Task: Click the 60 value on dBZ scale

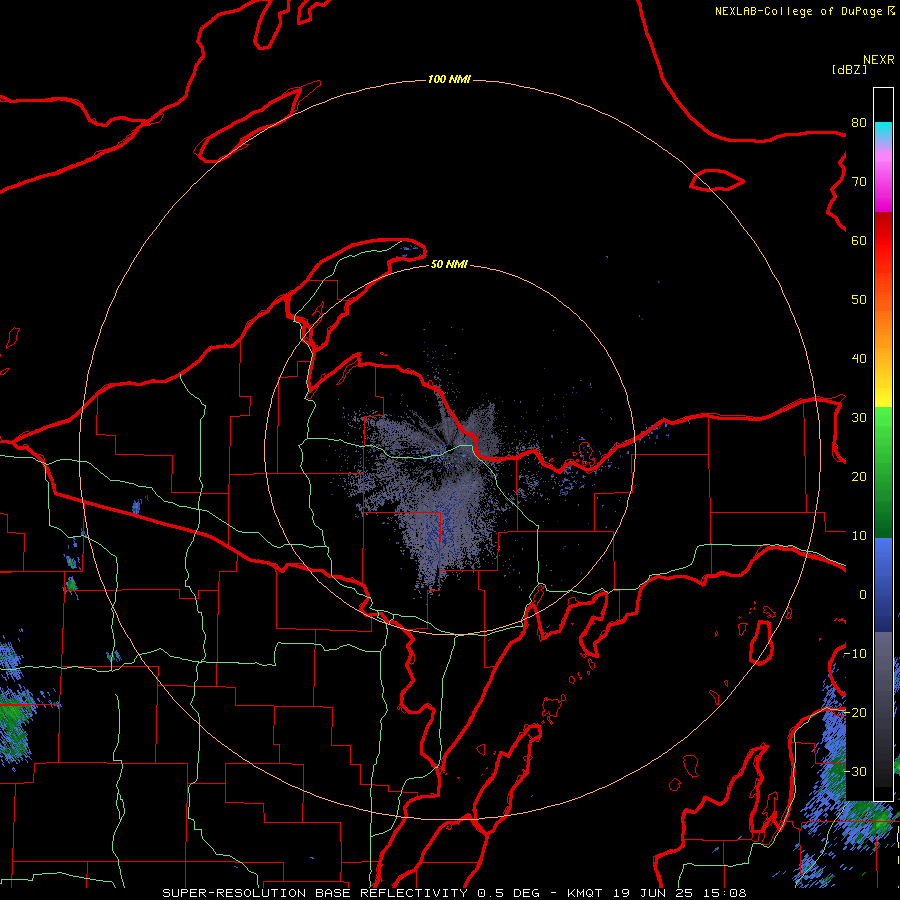Action: click(x=859, y=240)
